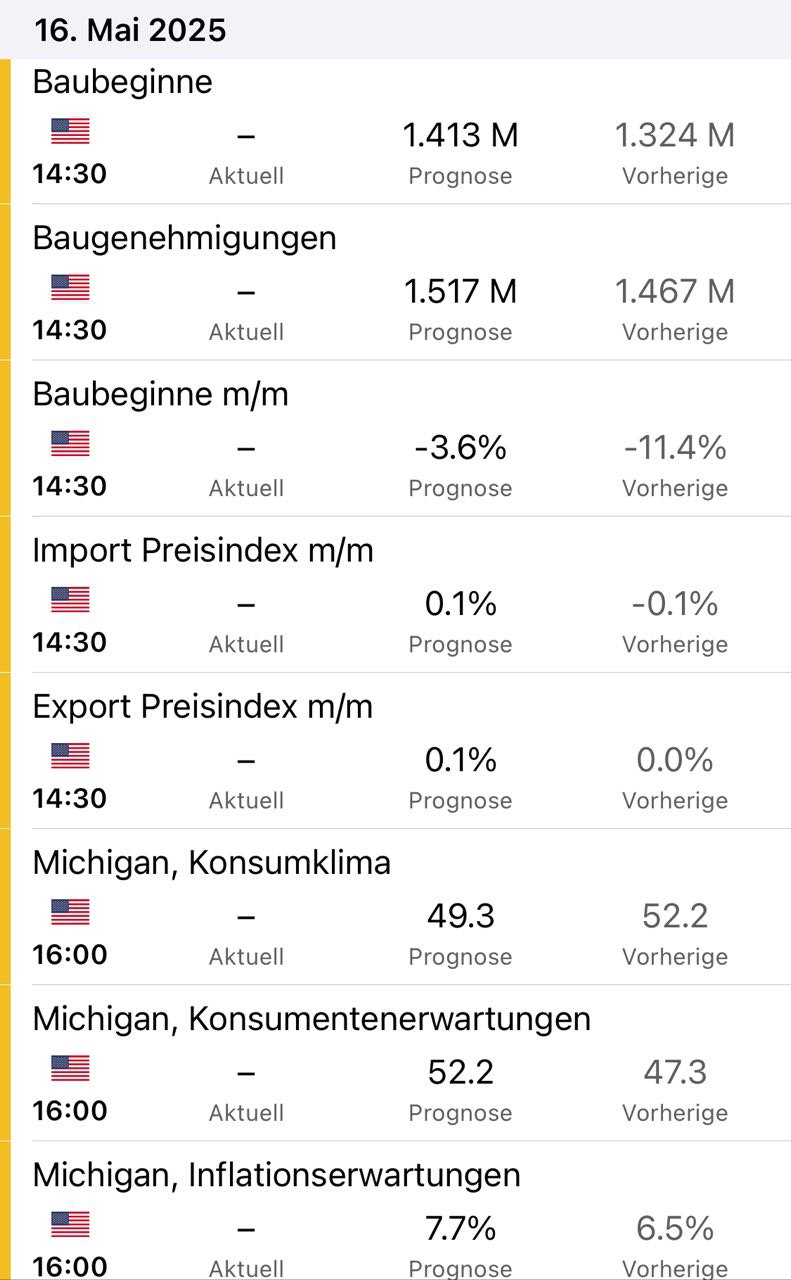Screen dimensions: 791x1280
Task: Tap the 47.3 Vorherige value
Action: click(674, 1072)
